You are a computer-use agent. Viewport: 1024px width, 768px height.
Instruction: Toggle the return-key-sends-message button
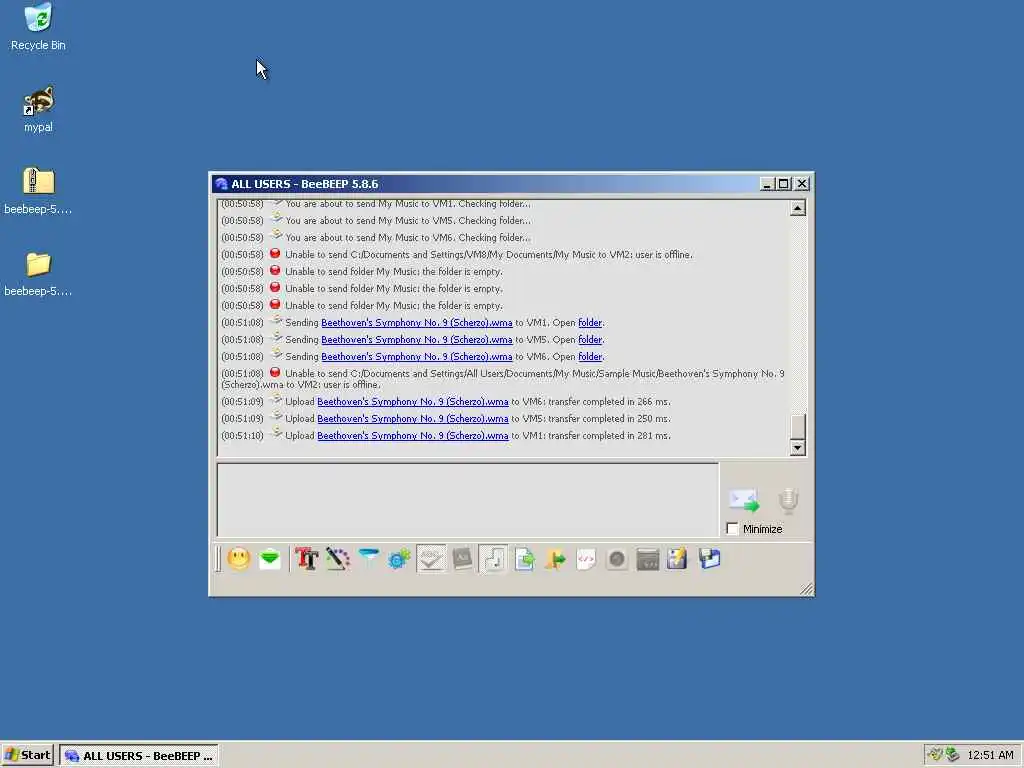coord(493,559)
